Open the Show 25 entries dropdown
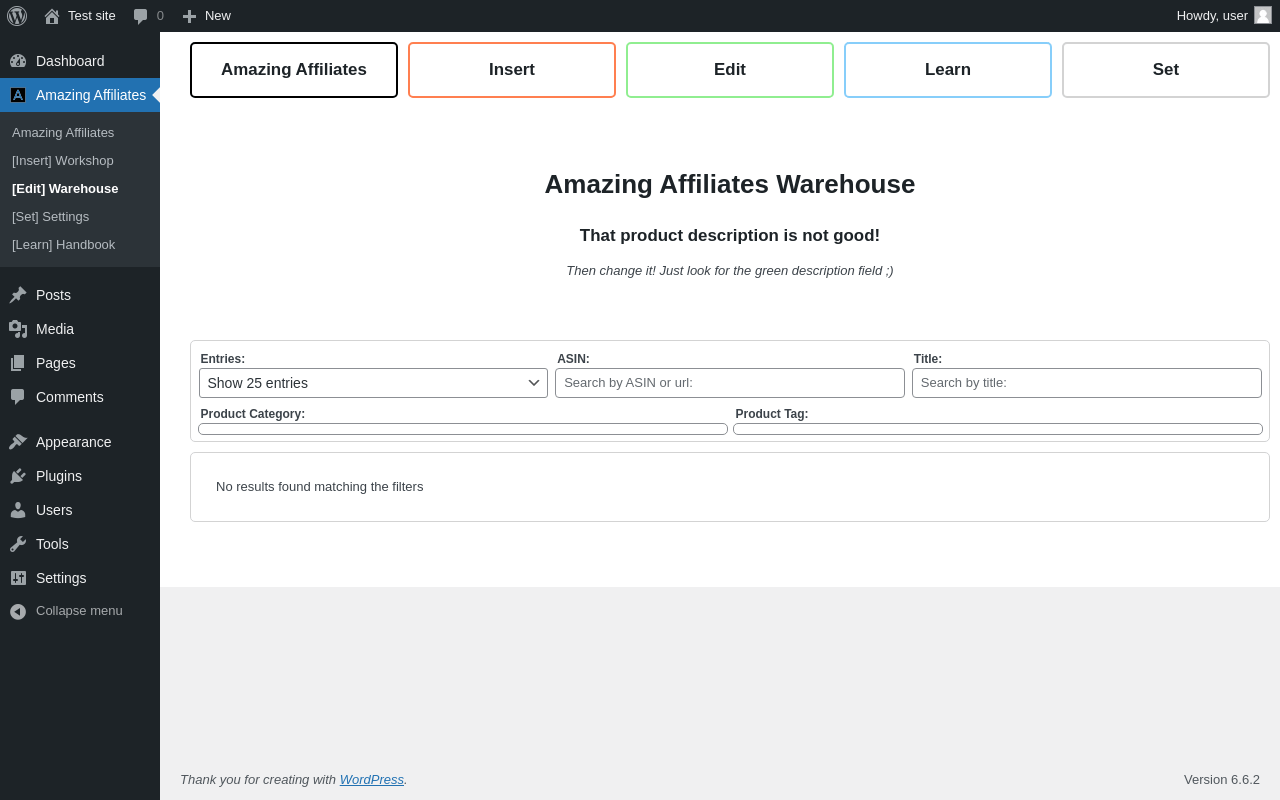Viewport: 1280px width, 800px height. point(373,383)
